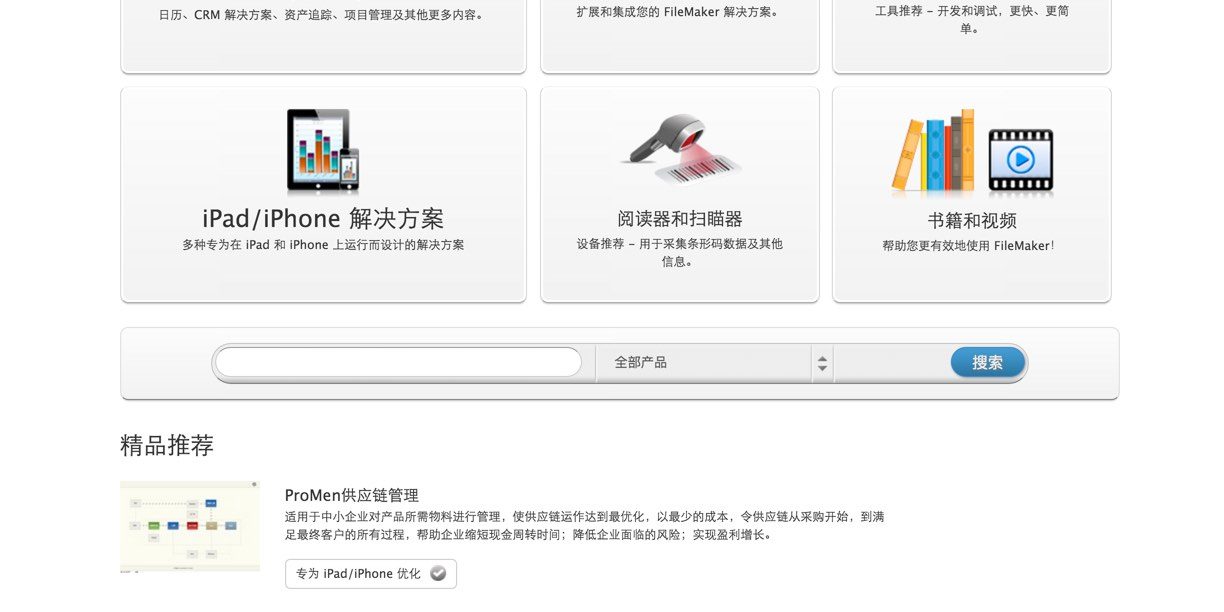The height and width of the screenshot is (612, 1224).
Task: Click the ProMen description starting 适用于中小企业
Action: point(584,526)
